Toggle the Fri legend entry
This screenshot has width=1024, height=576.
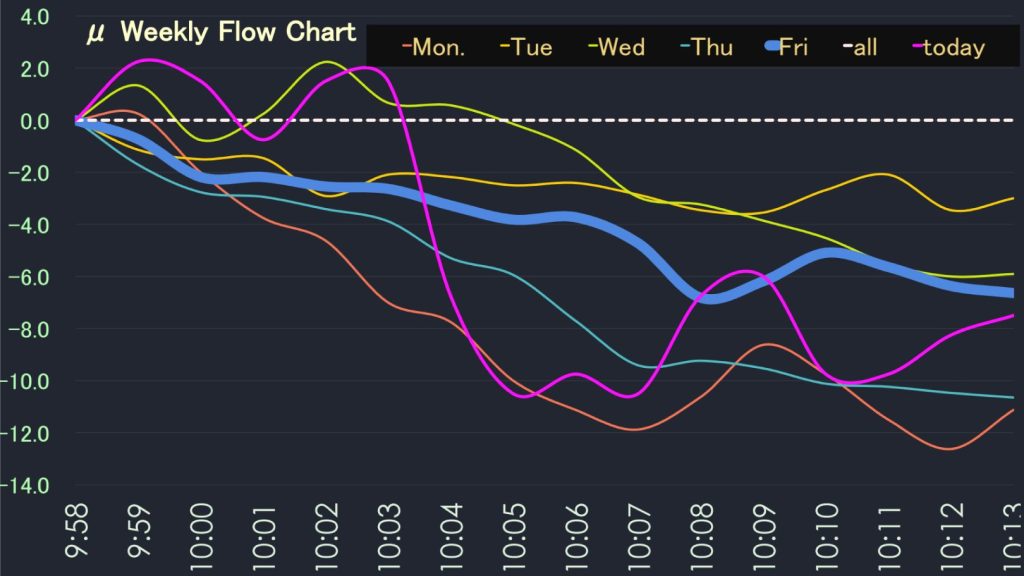[x=786, y=47]
